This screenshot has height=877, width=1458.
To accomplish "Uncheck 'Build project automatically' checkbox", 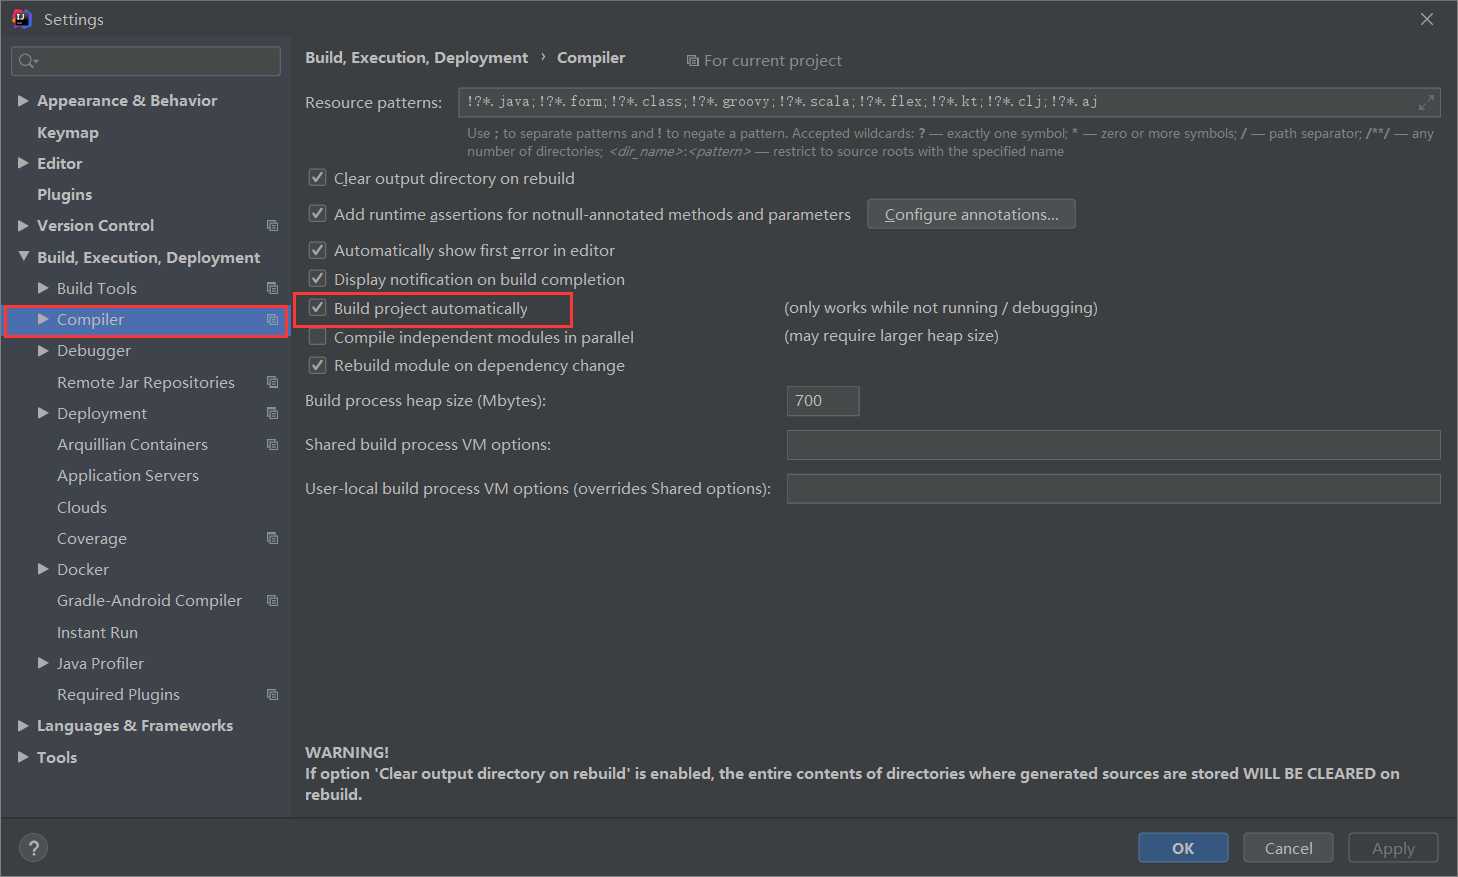I will (317, 308).
